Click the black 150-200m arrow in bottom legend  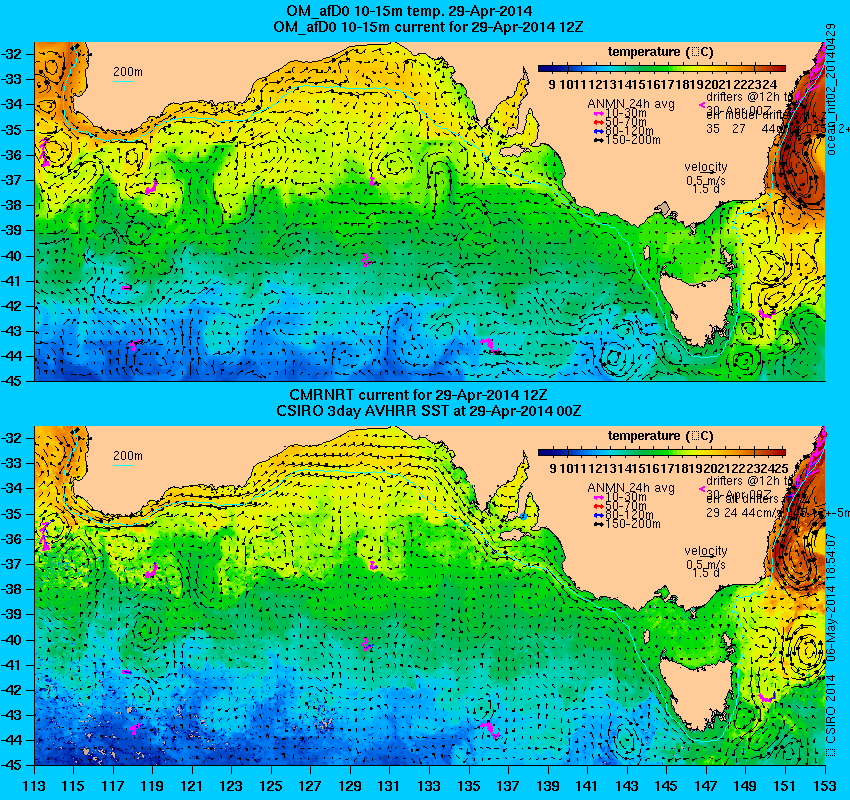click(x=599, y=524)
